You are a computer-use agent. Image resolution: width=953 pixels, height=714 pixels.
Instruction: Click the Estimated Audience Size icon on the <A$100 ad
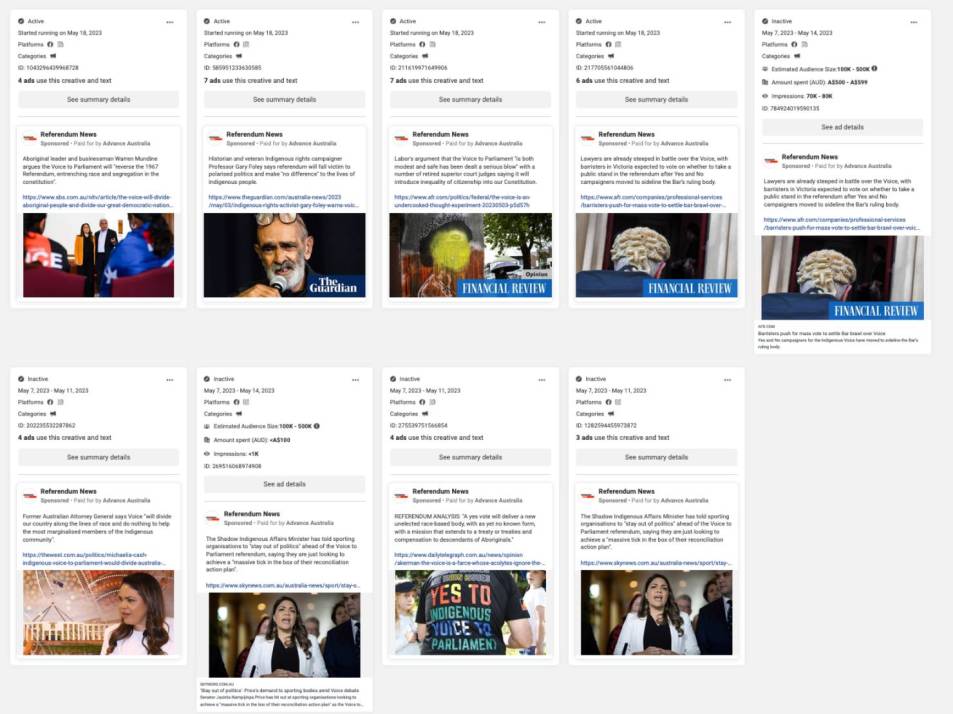pos(207,425)
